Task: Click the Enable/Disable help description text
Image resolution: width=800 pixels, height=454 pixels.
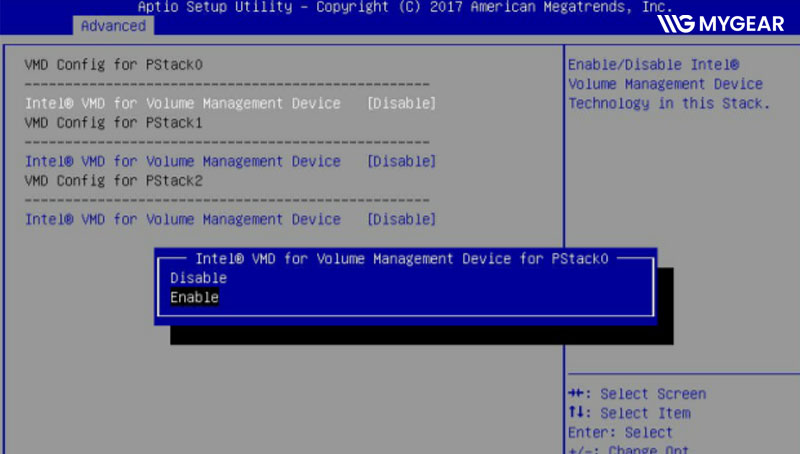Action: click(668, 84)
